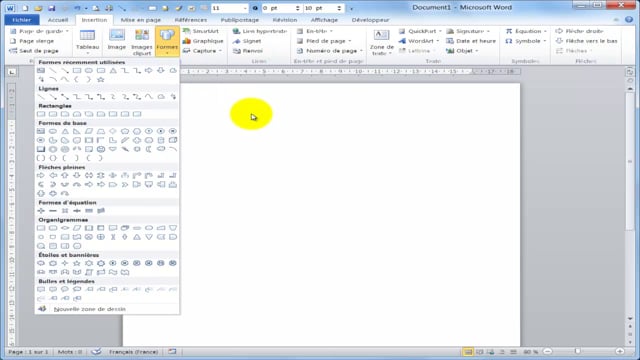
Task: Click the zoom out minus button
Action: (547, 351)
